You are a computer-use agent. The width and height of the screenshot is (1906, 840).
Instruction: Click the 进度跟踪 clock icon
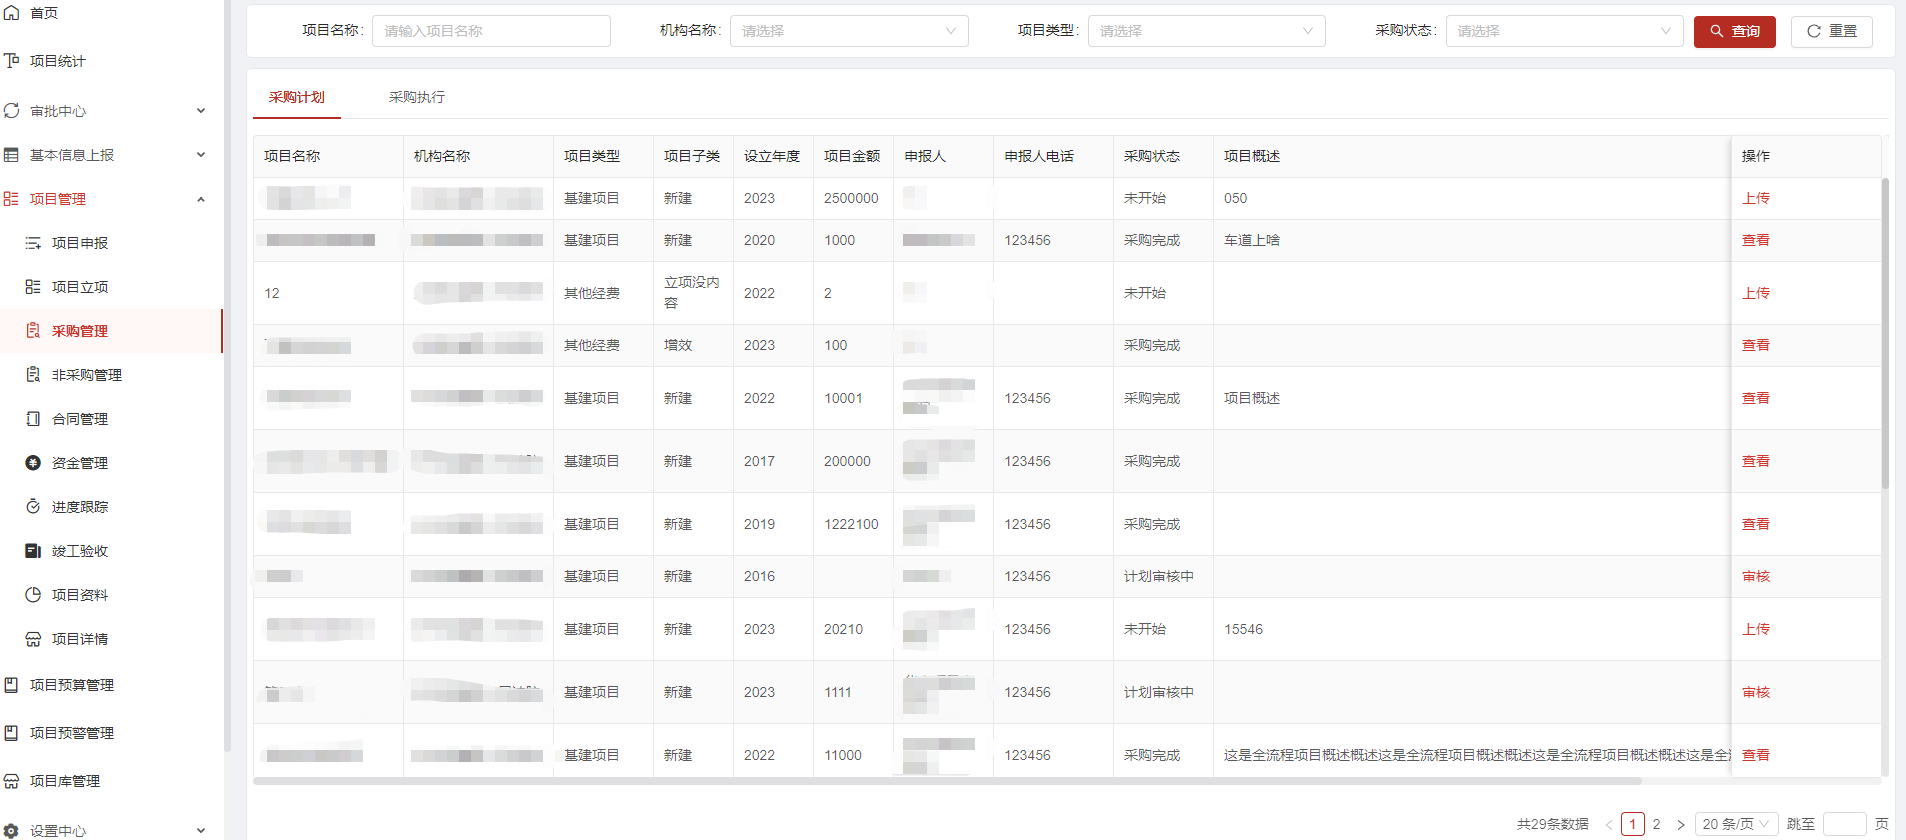point(33,507)
